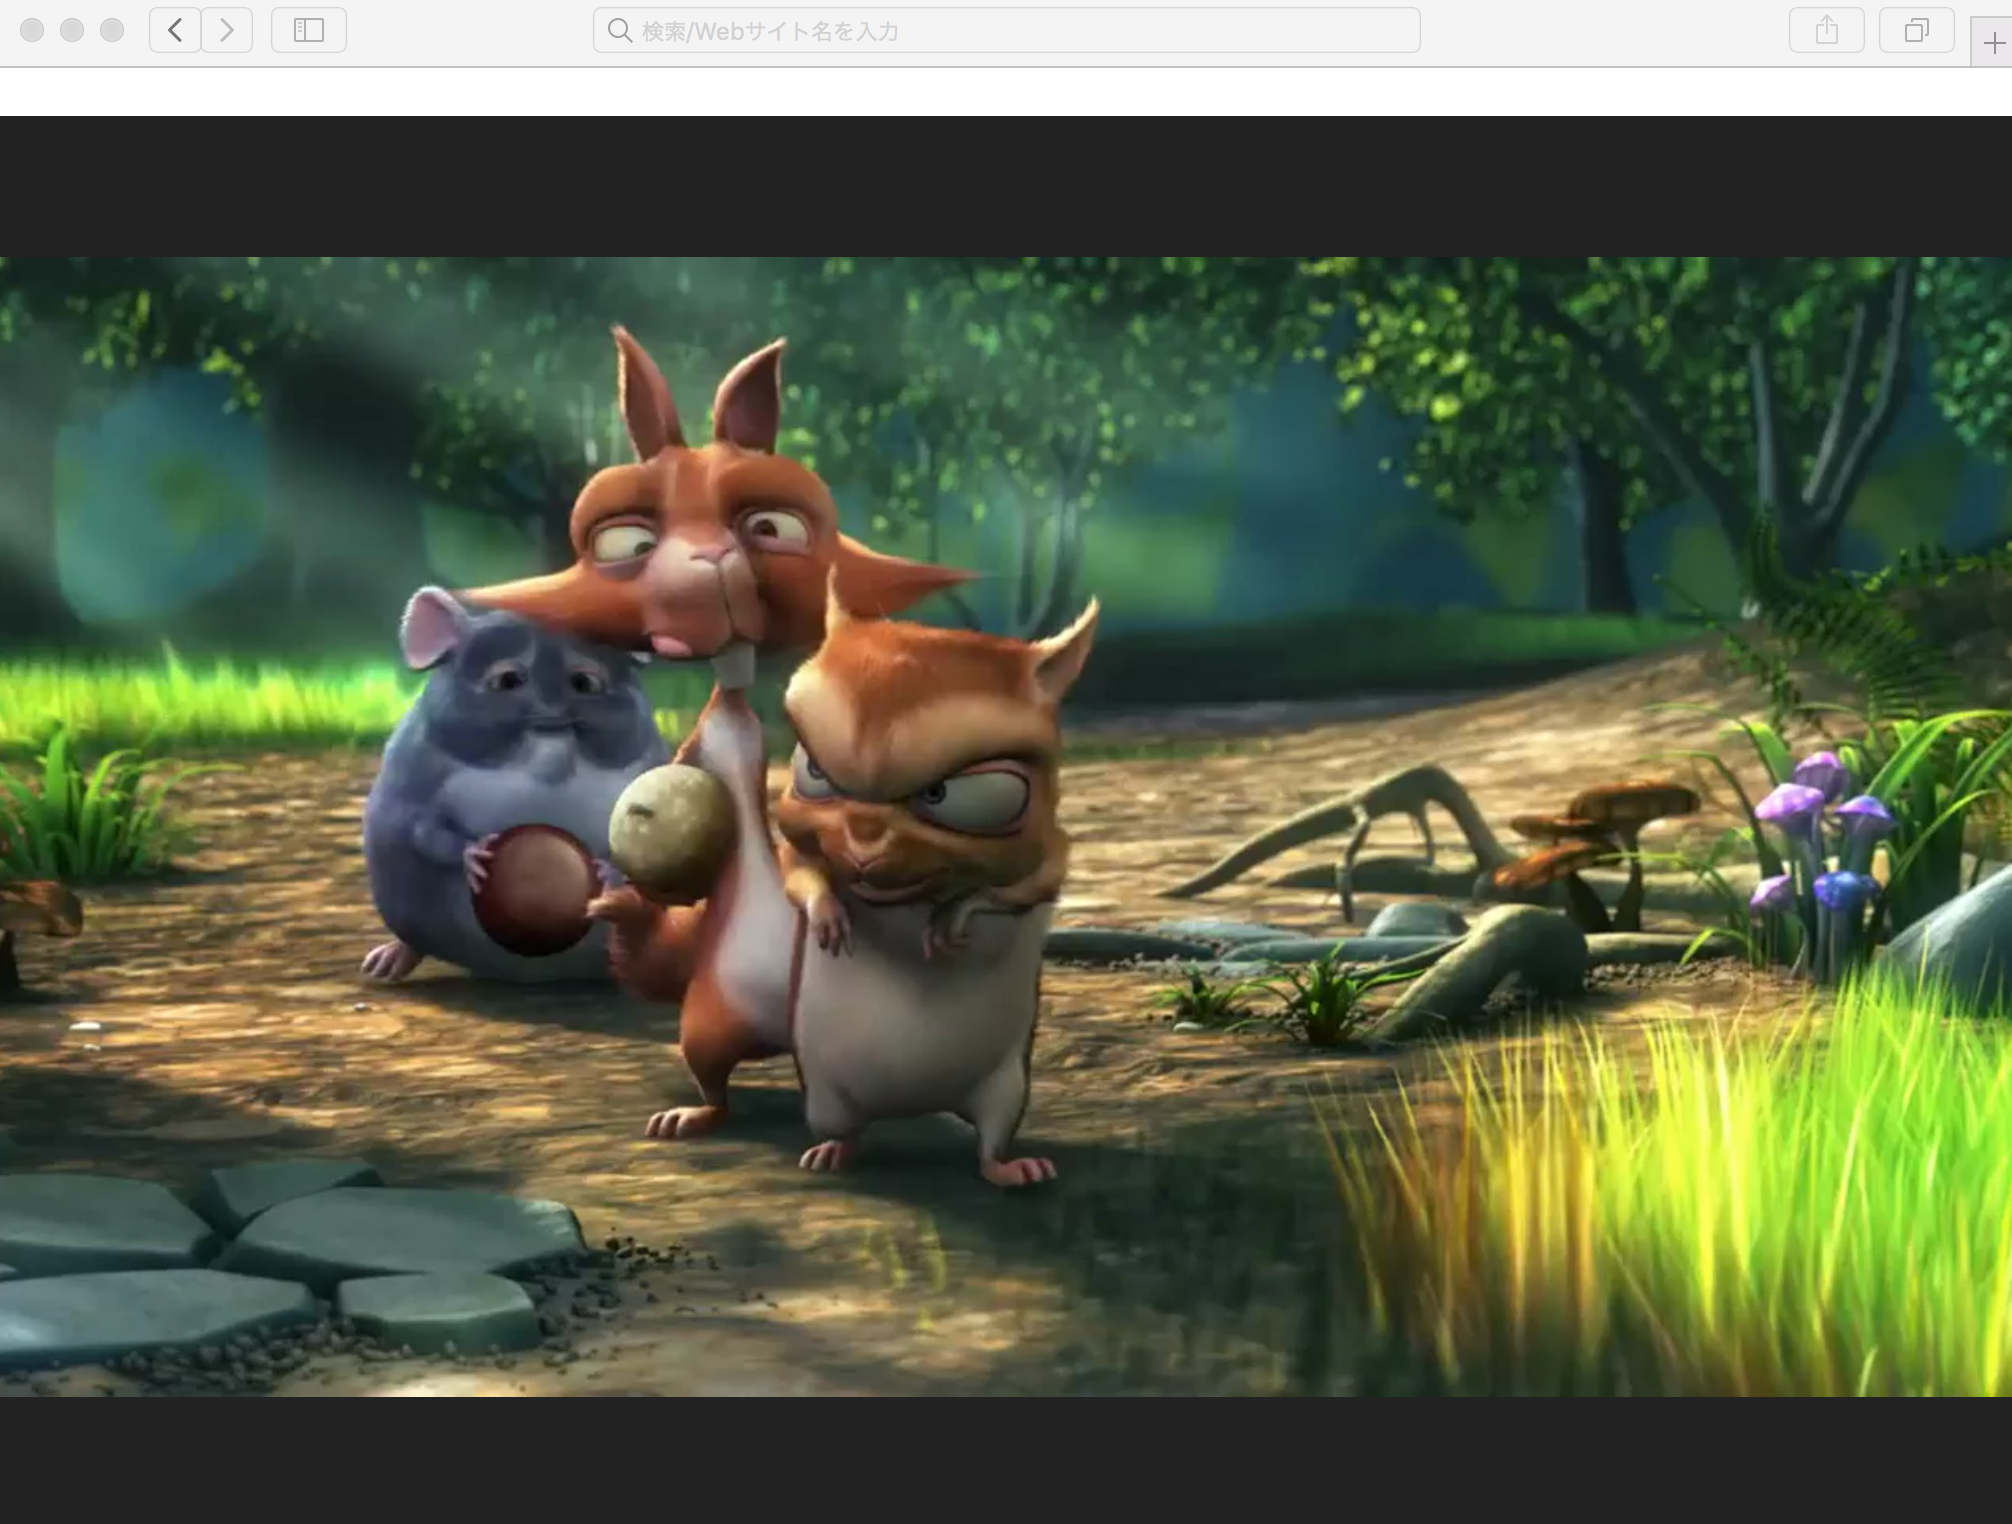Go forward to the next page
Image resolution: width=2012 pixels, height=1524 pixels.
pos(227,30)
